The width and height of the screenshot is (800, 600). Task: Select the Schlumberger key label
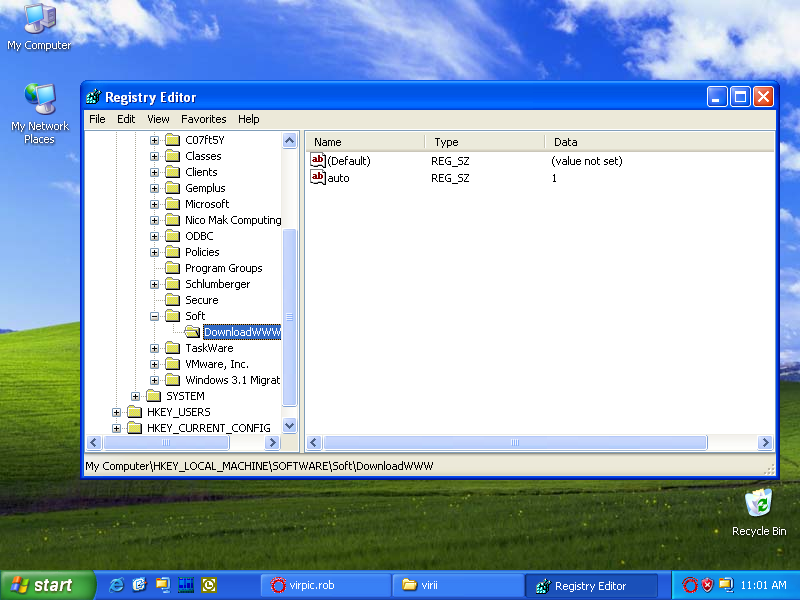point(217,284)
